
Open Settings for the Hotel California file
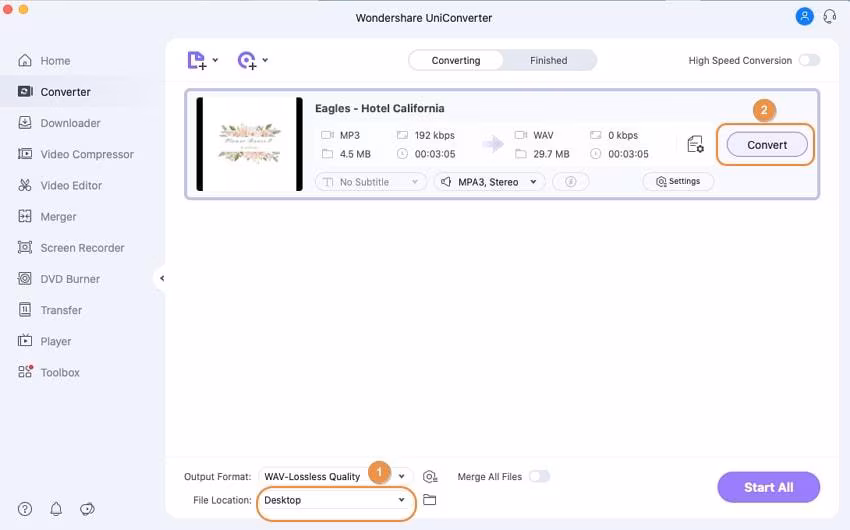tap(678, 182)
